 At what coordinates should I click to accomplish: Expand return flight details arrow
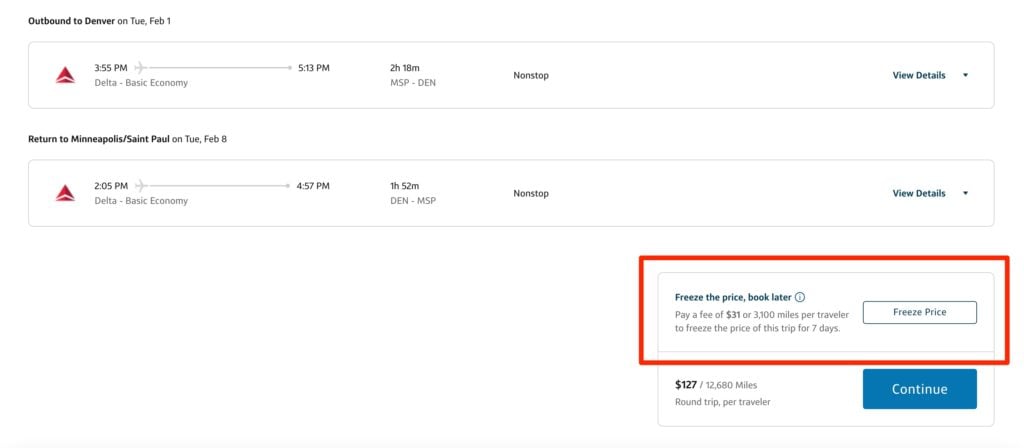[965, 193]
